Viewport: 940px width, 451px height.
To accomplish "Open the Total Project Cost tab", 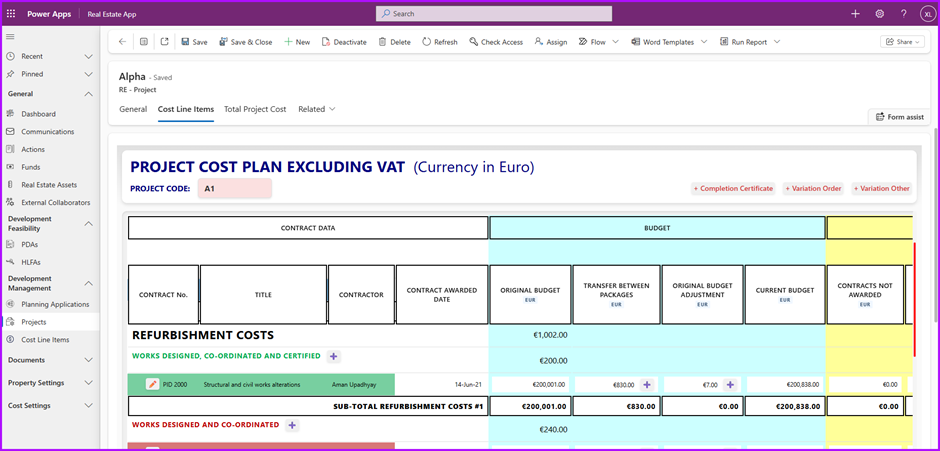I will (x=255, y=109).
